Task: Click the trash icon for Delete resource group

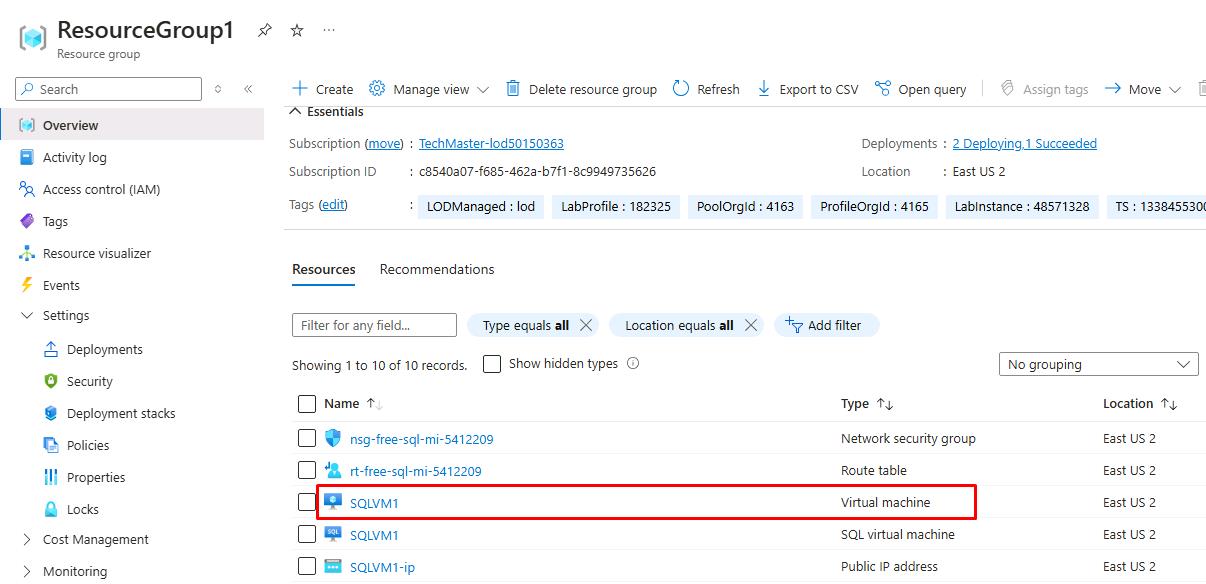Action: [x=513, y=88]
